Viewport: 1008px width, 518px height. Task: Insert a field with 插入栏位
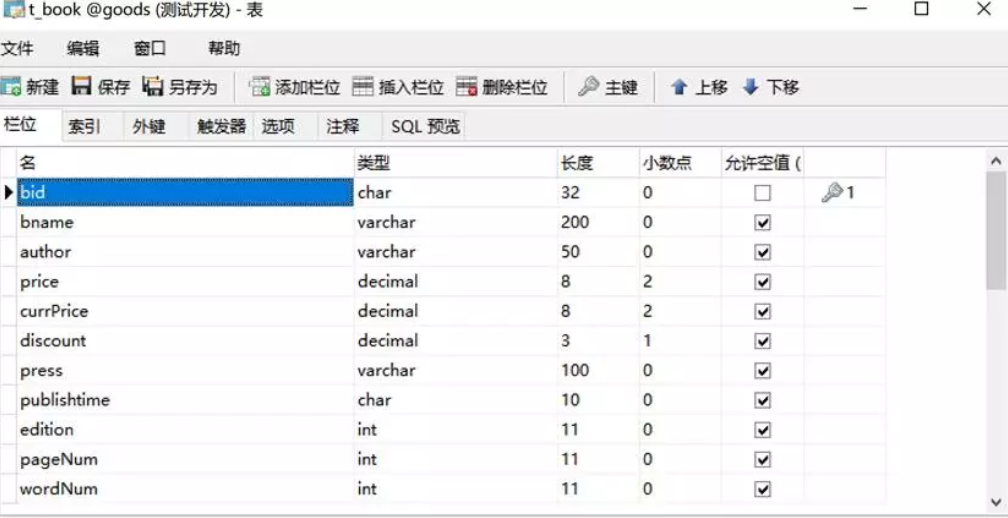399,87
